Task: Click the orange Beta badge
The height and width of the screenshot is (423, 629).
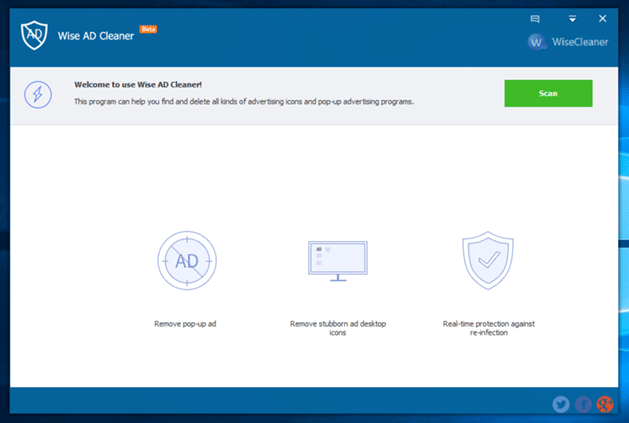Action: point(148,29)
